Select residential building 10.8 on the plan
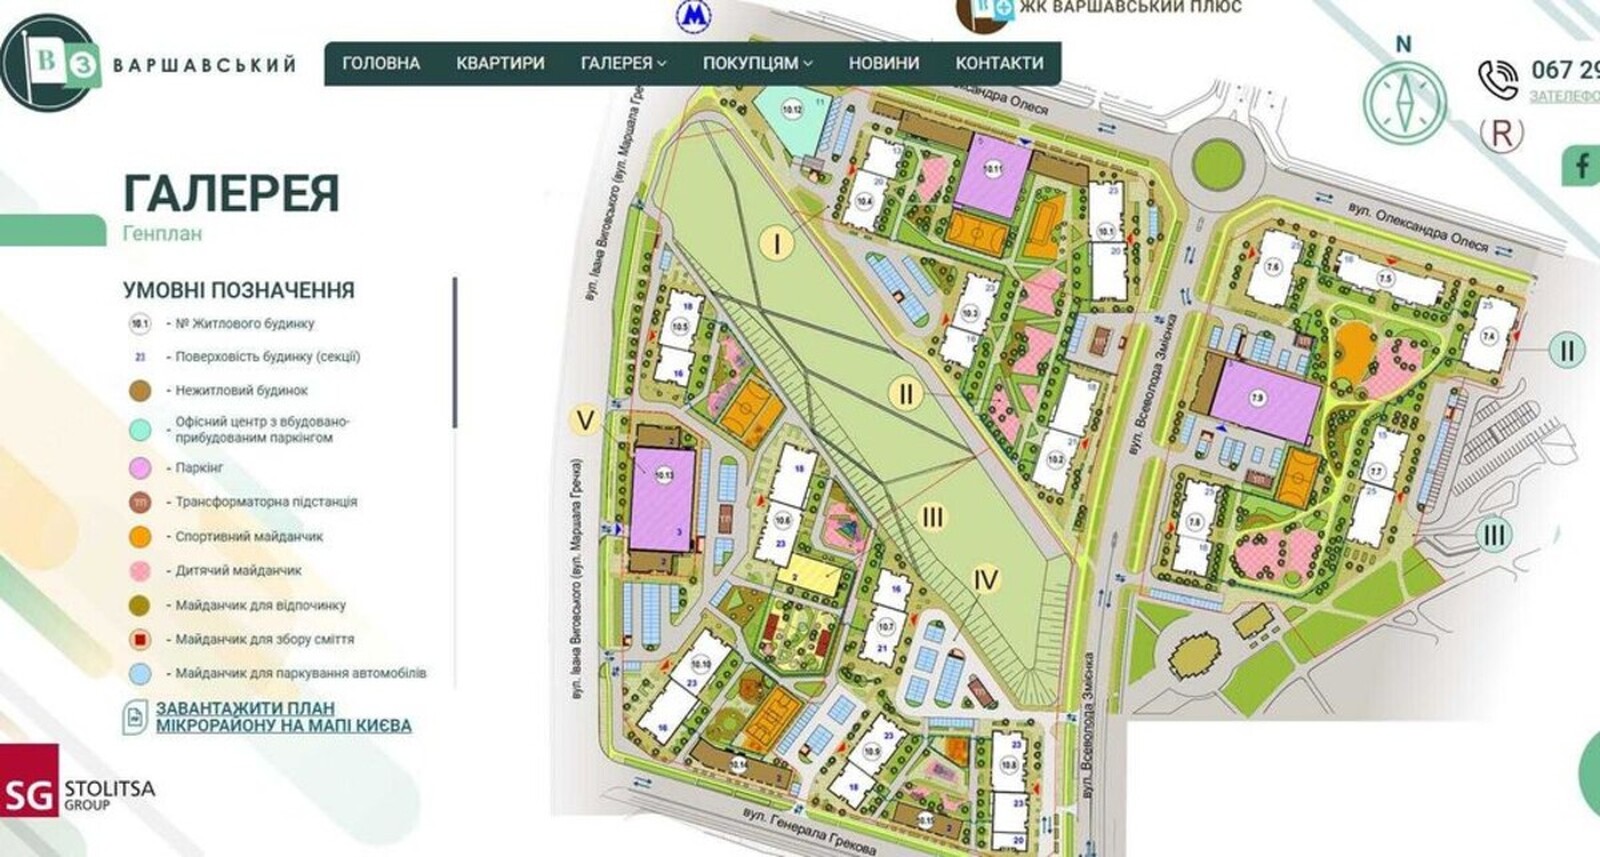The height and width of the screenshot is (857, 1600). click(x=1009, y=765)
